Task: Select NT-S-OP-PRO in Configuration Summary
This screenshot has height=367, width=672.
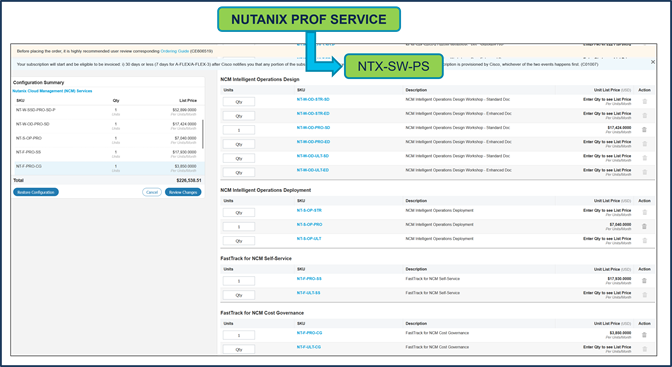Action: (107, 140)
